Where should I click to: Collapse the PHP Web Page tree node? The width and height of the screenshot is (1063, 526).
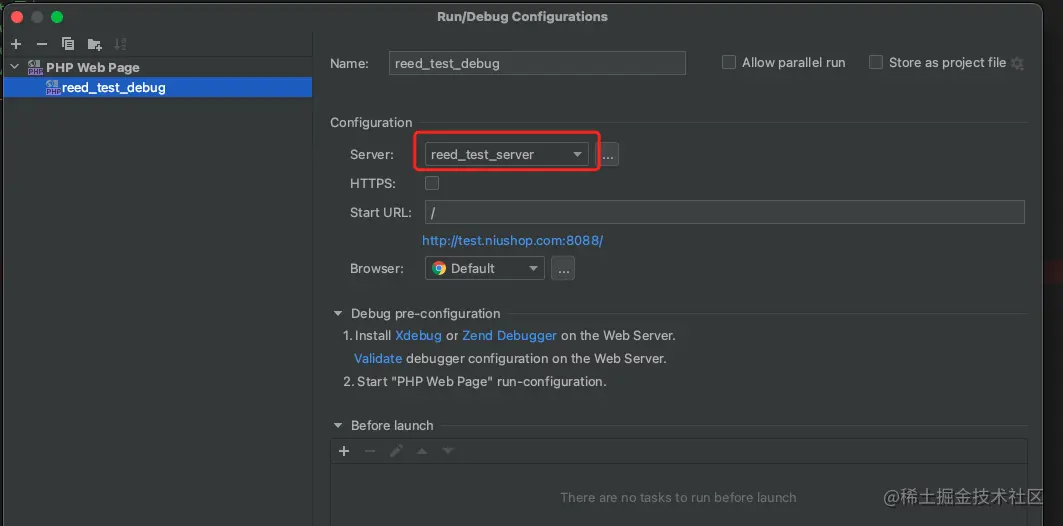coord(15,67)
